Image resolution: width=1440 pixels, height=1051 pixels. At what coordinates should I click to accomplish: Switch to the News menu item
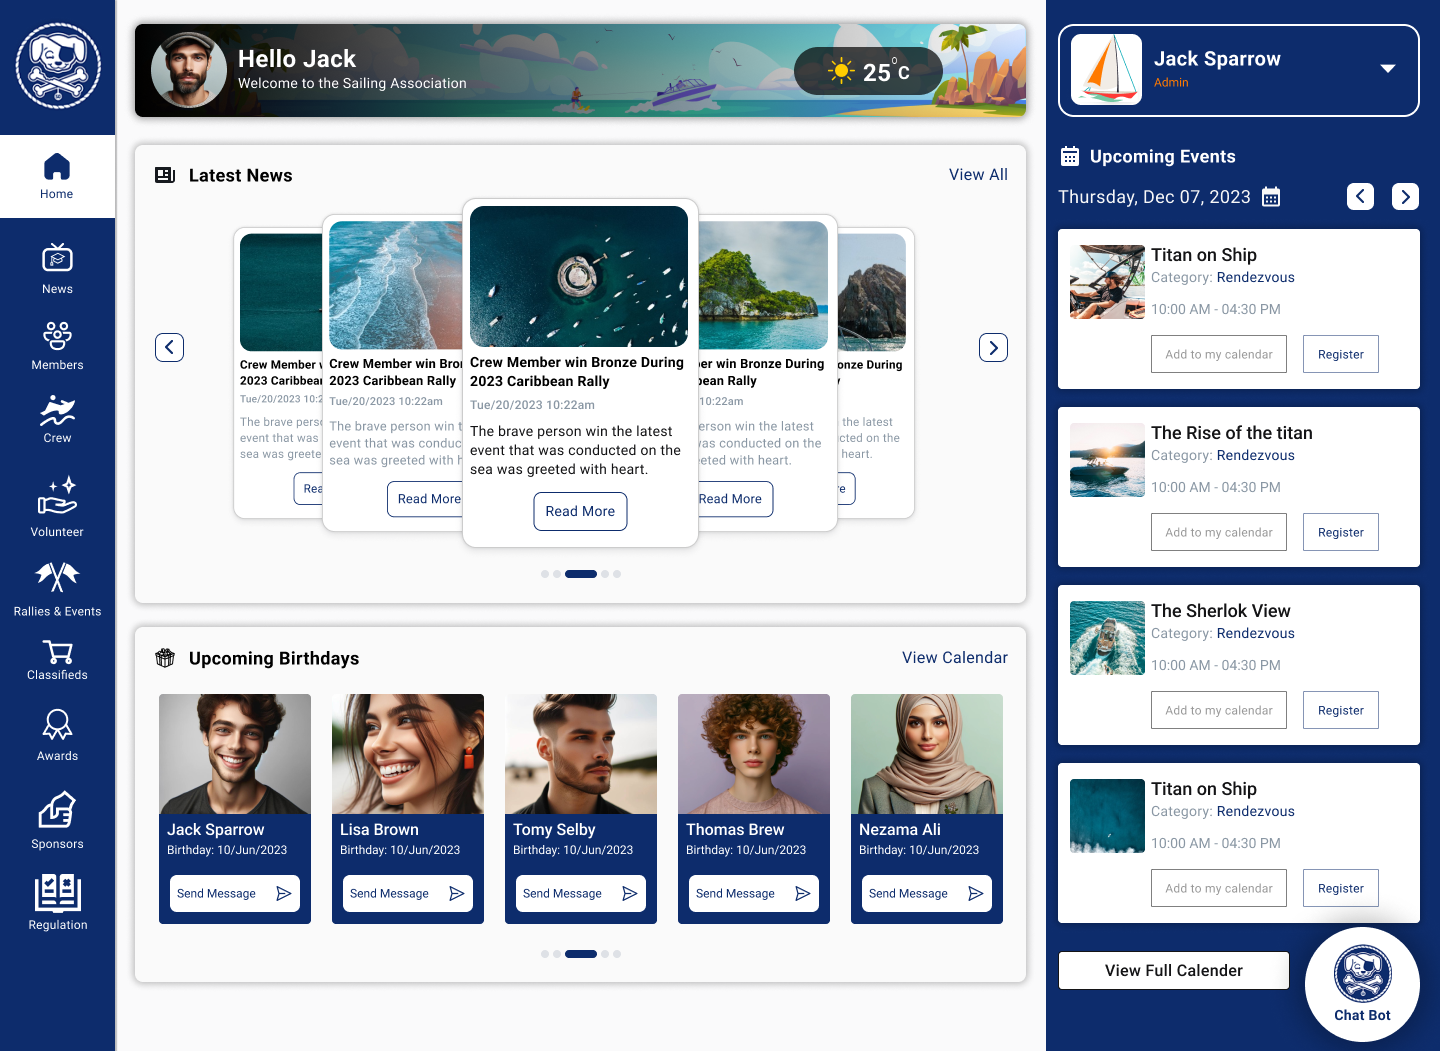coord(57,269)
